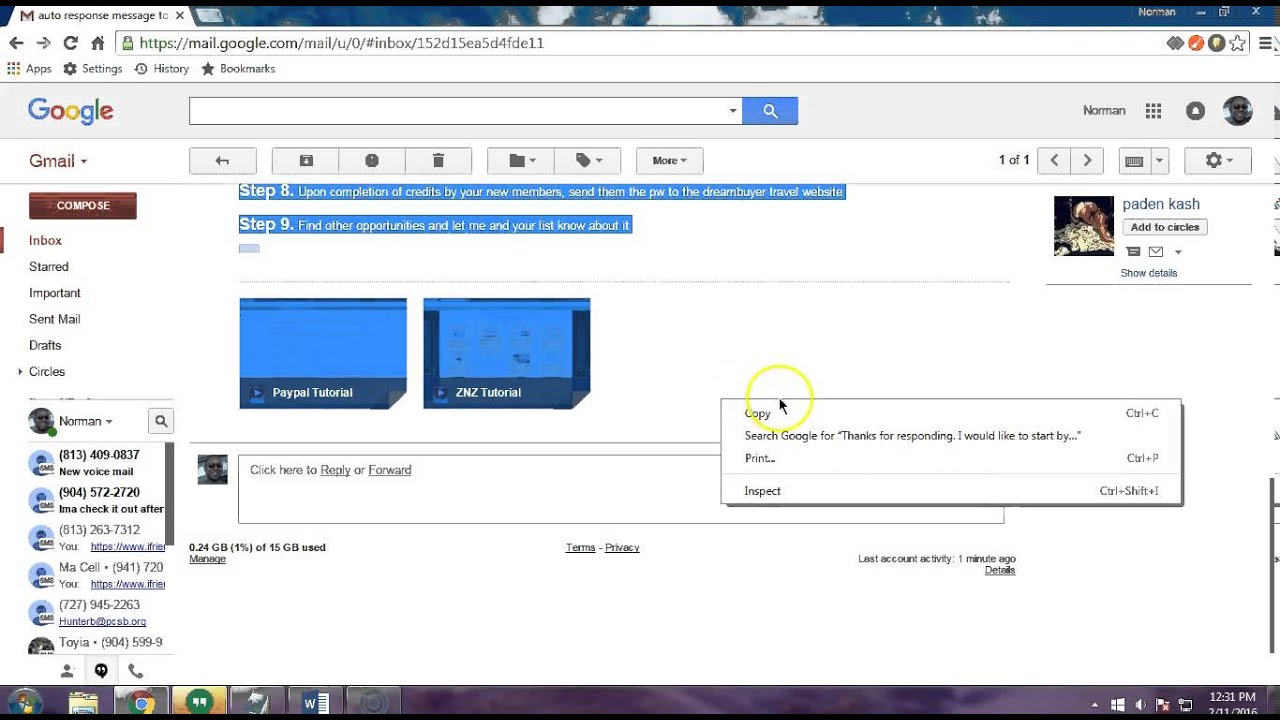Screen dimensions: 1280x720
Task: Click the chat search magnifier button
Action: [161, 422]
